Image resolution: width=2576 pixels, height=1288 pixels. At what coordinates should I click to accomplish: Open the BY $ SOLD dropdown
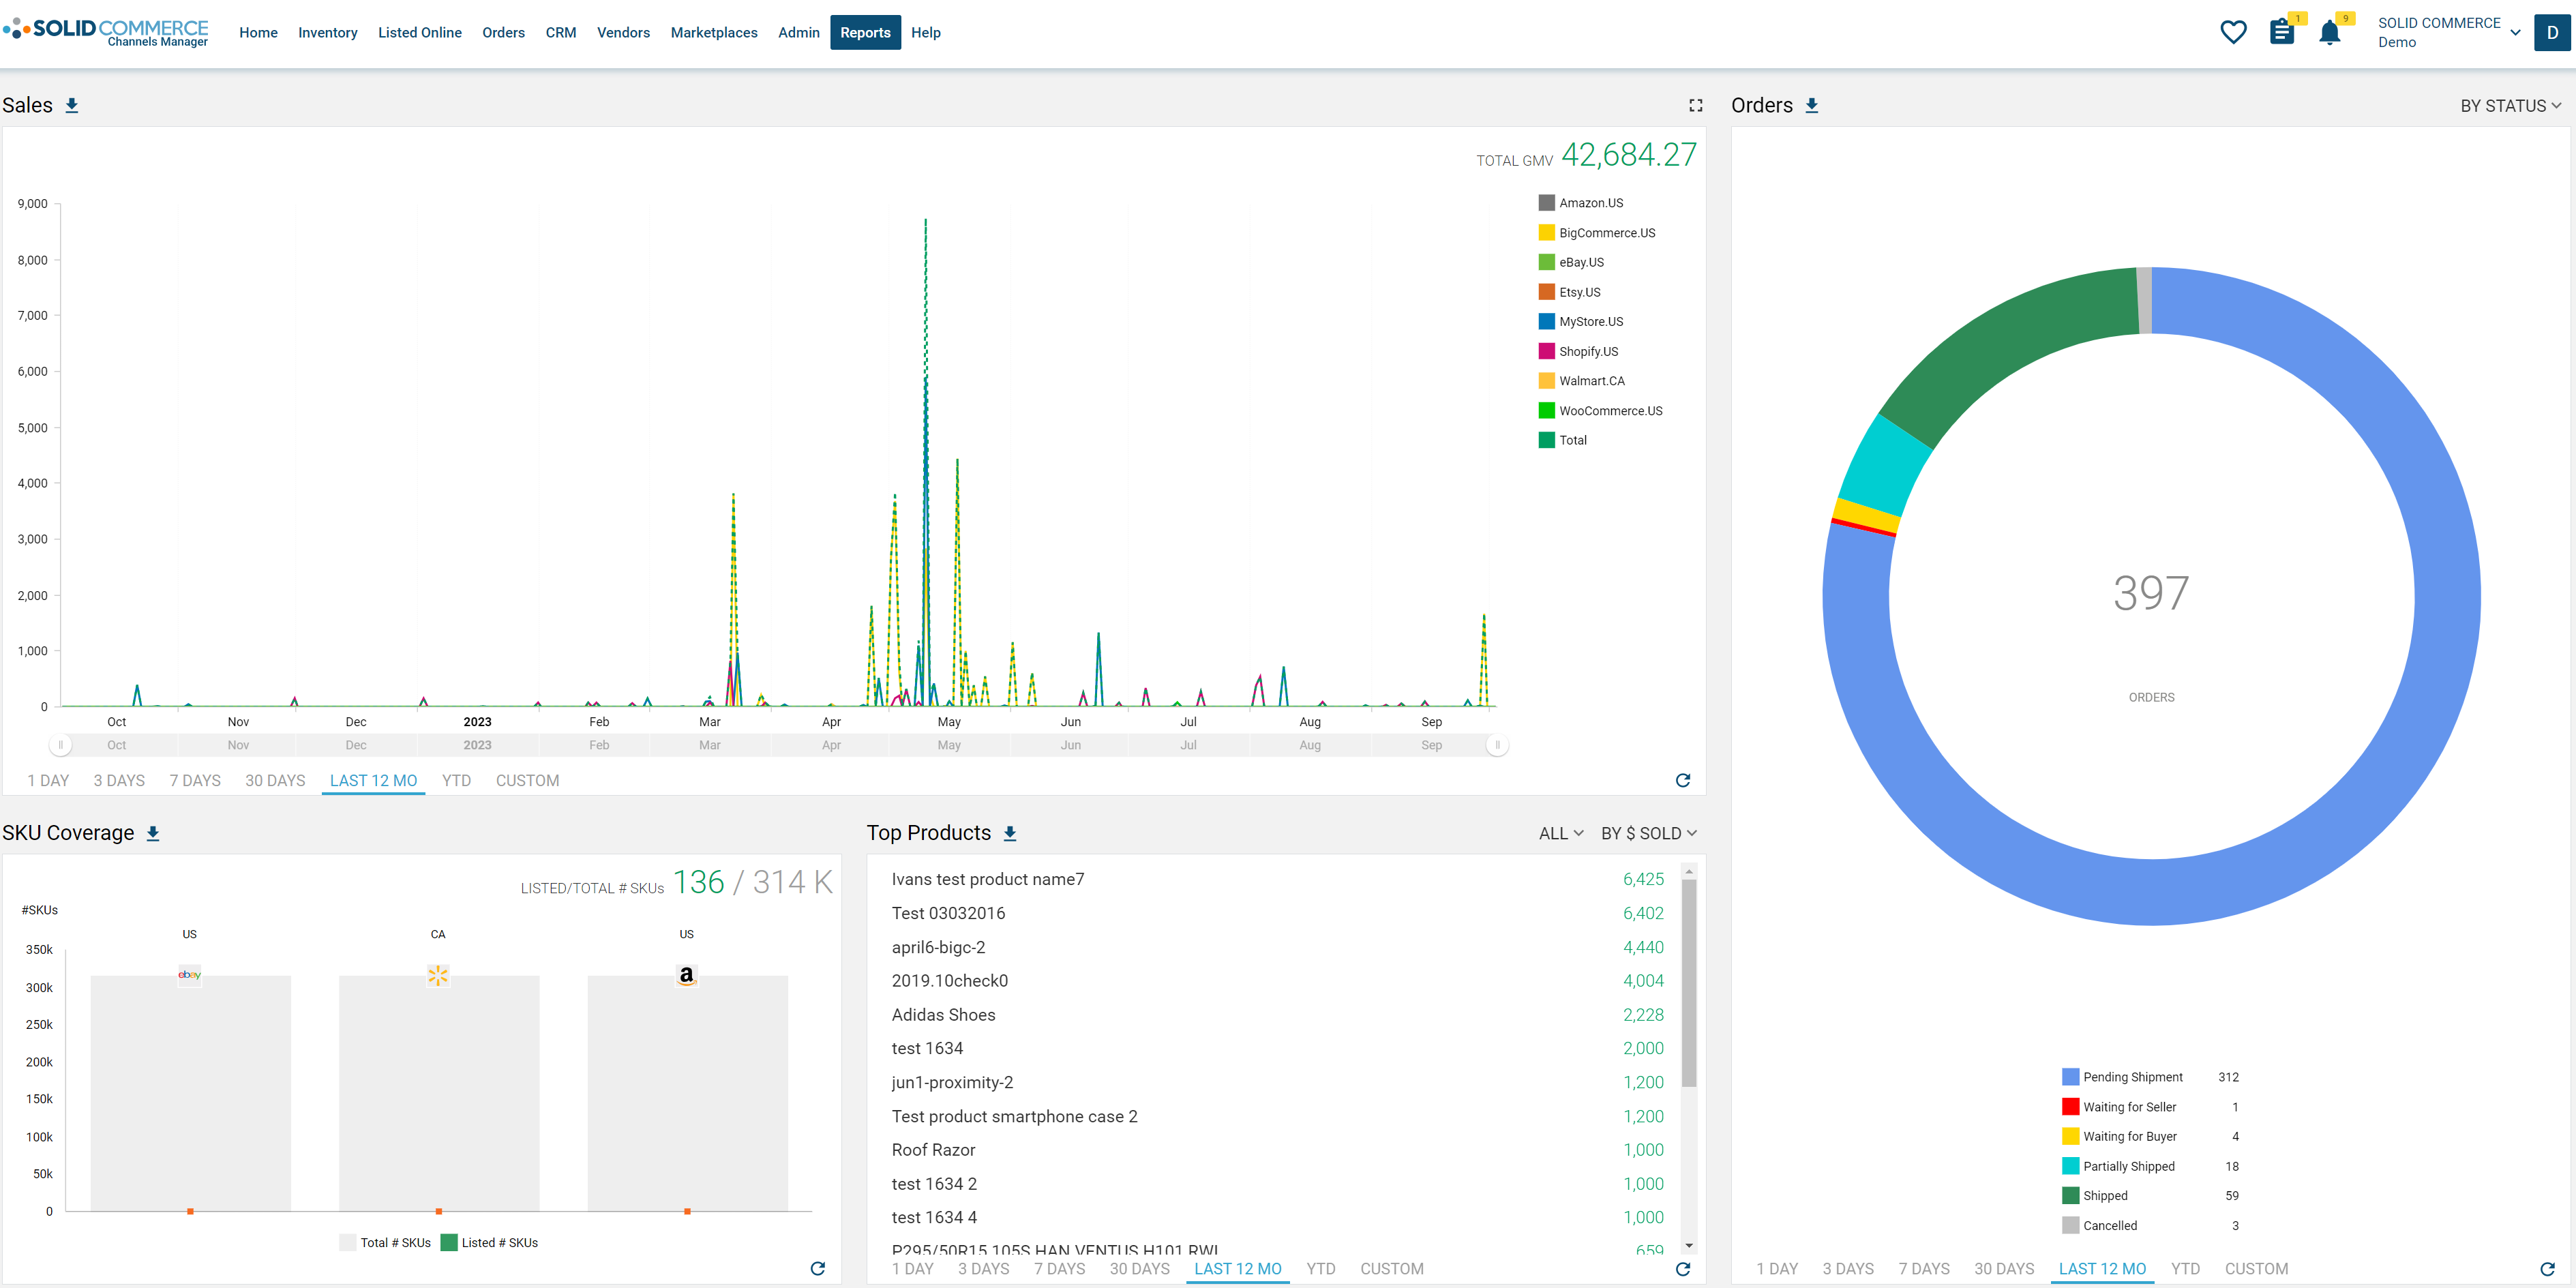[x=1648, y=833]
